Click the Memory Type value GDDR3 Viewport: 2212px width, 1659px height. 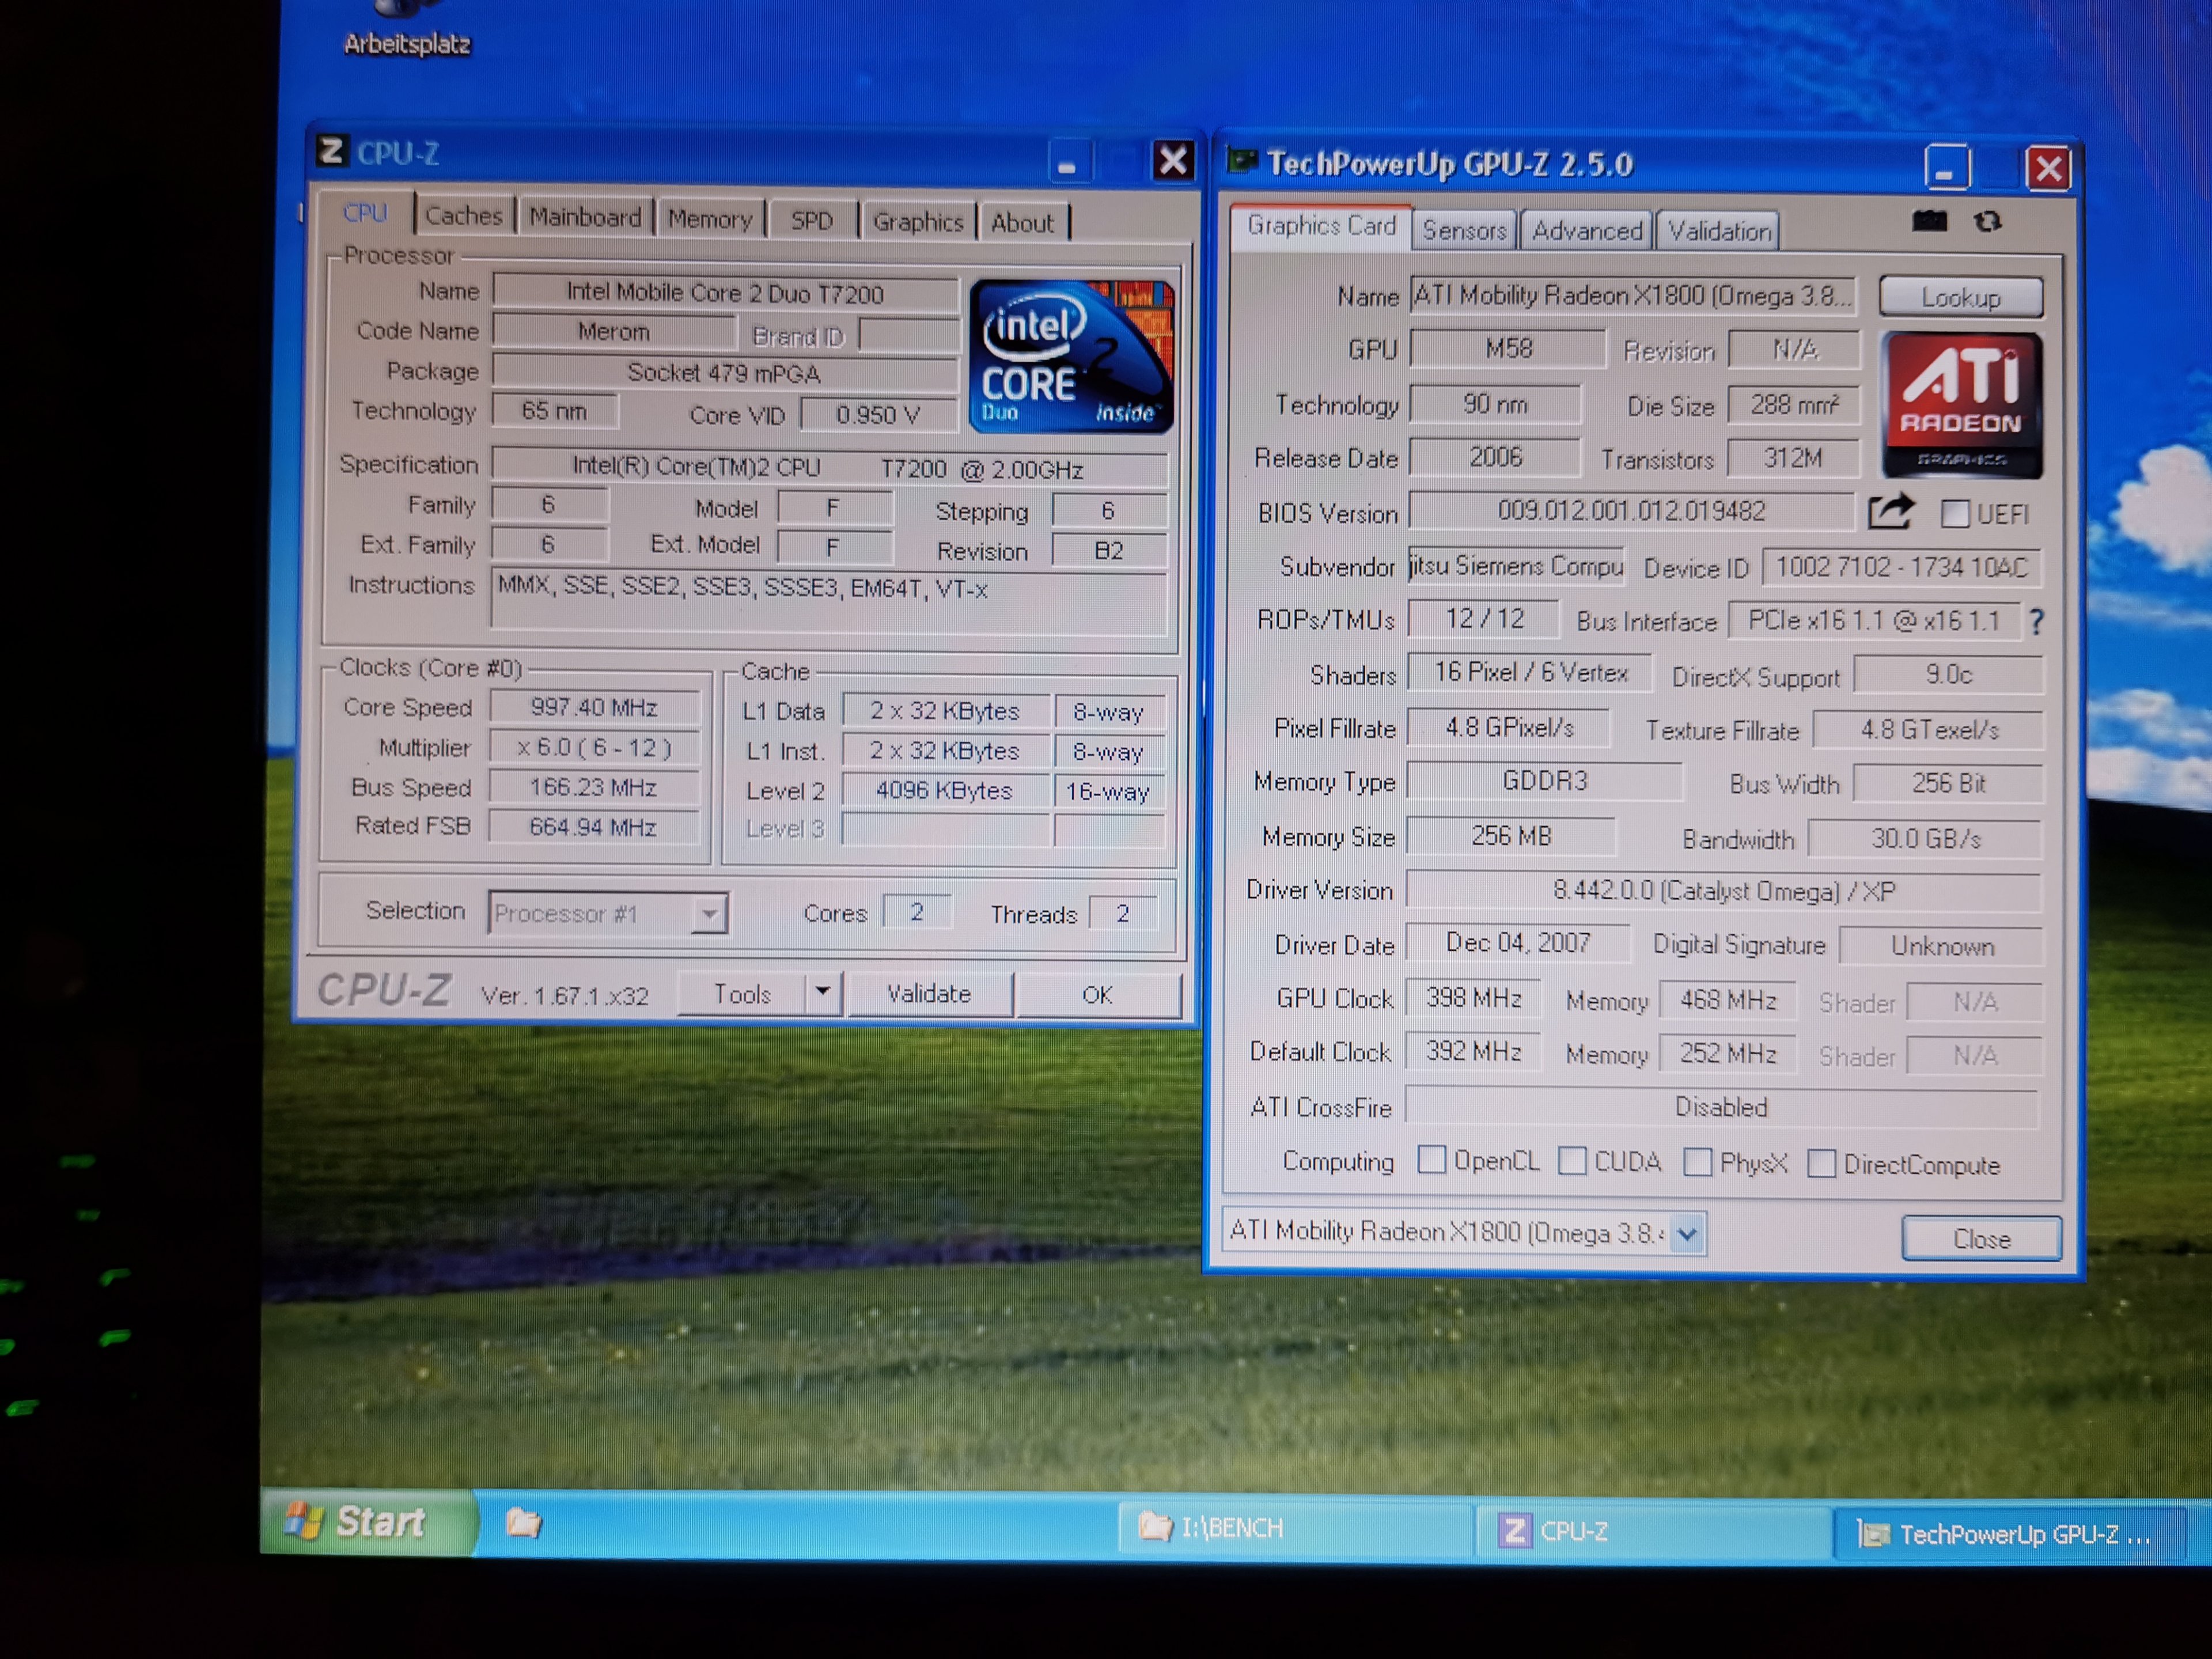click(1544, 780)
